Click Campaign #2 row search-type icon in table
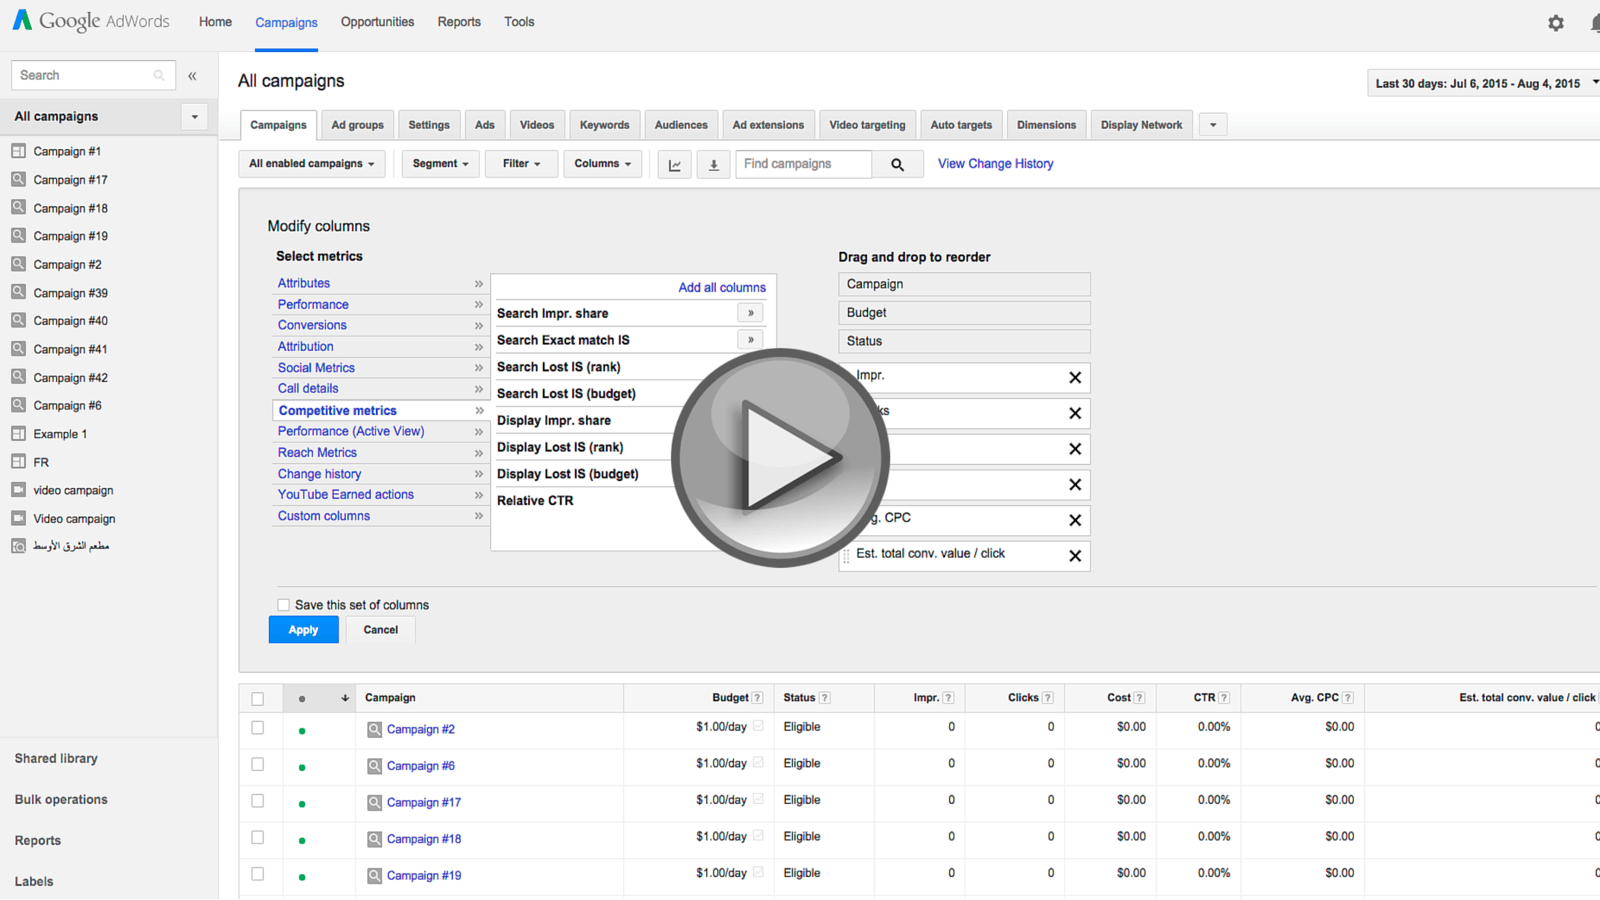Viewport: 1600px width, 900px height. 374,730
